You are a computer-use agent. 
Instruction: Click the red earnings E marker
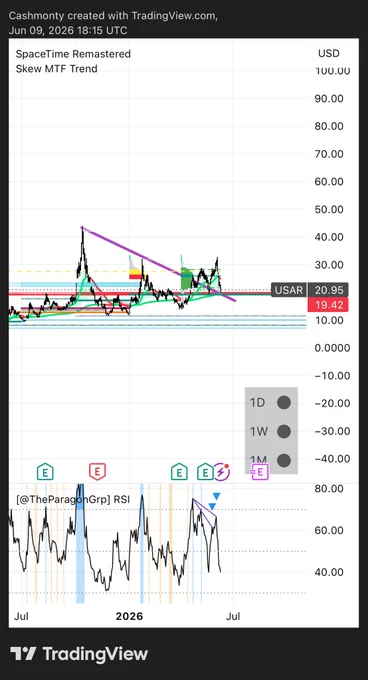[x=98, y=471]
